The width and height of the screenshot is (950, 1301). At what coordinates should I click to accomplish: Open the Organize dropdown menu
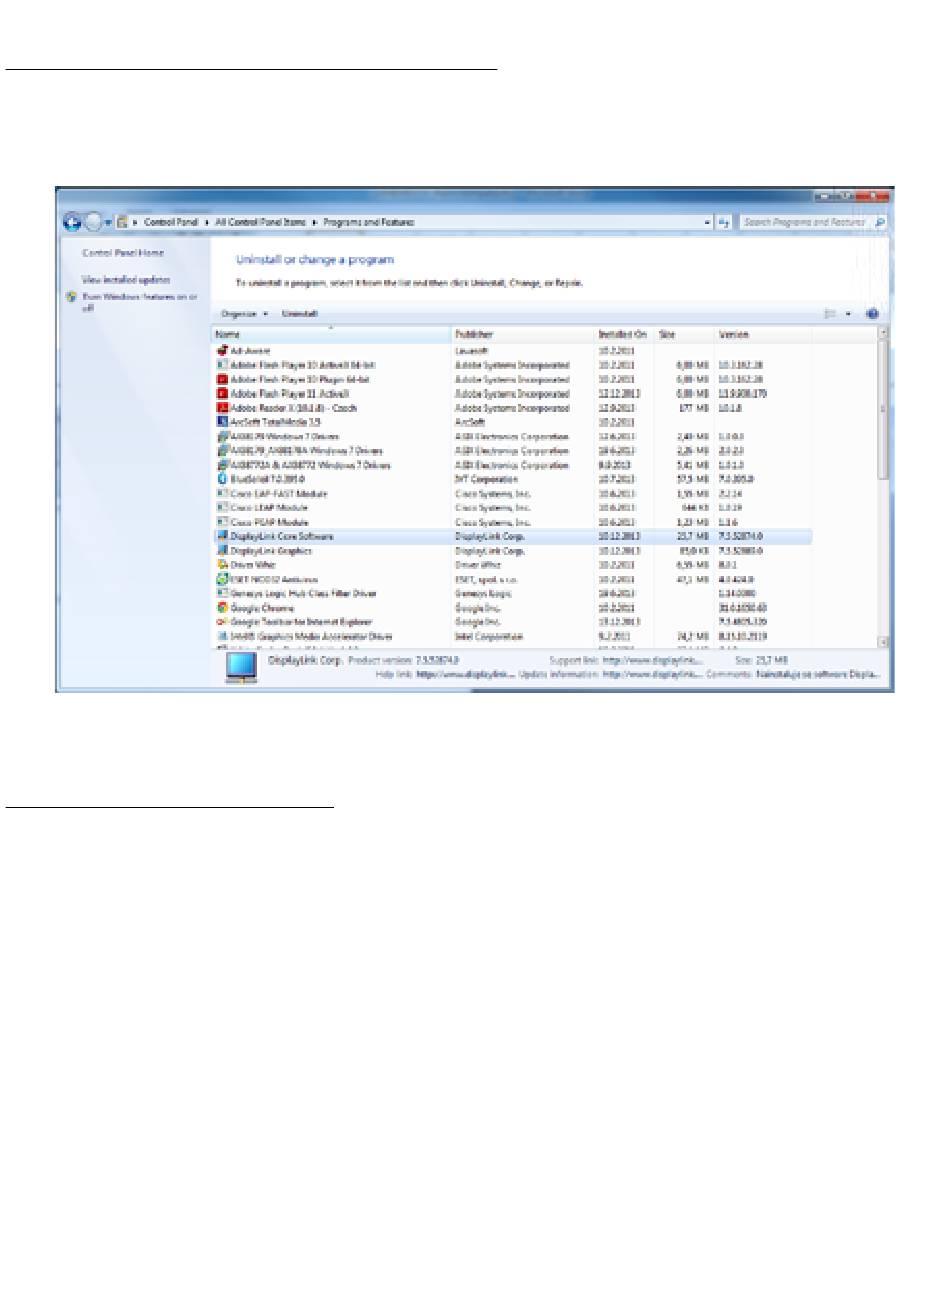(244, 313)
